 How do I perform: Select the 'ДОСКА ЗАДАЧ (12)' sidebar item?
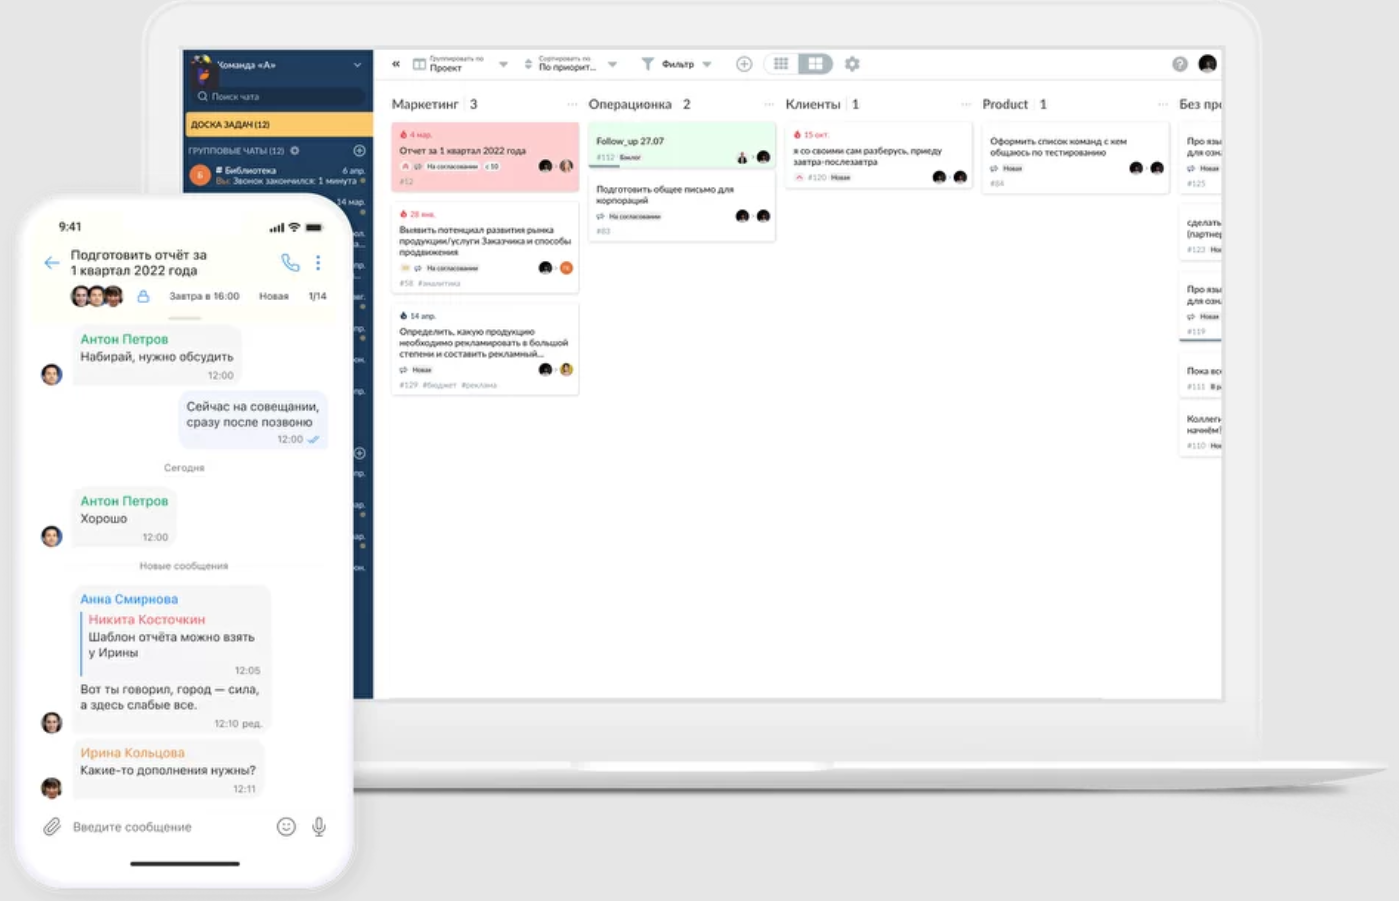pos(279,124)
